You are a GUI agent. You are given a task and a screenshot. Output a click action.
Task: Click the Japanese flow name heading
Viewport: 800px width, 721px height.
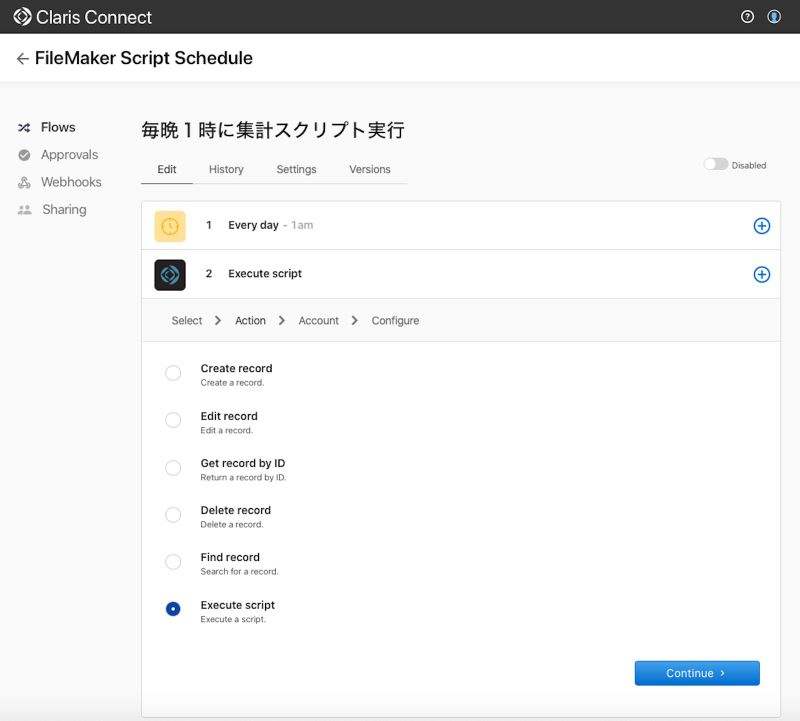[273, 130]
